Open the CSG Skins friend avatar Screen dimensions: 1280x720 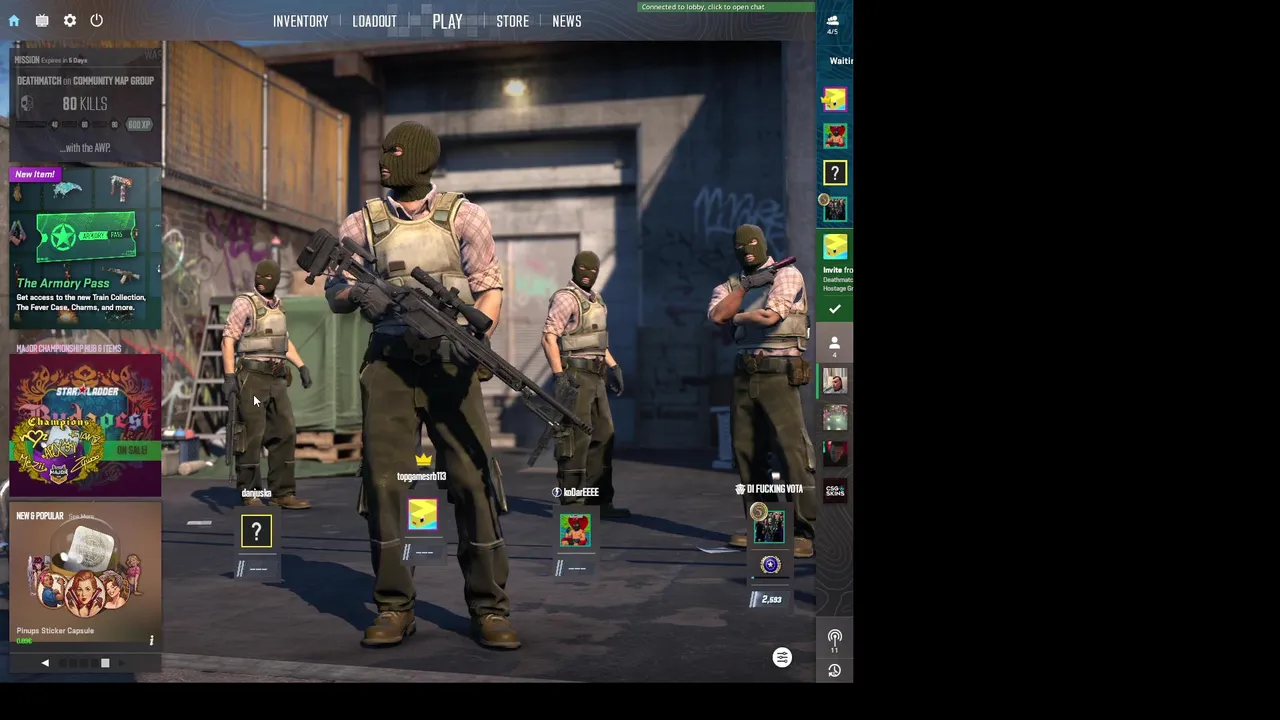[x=835, y=490]
